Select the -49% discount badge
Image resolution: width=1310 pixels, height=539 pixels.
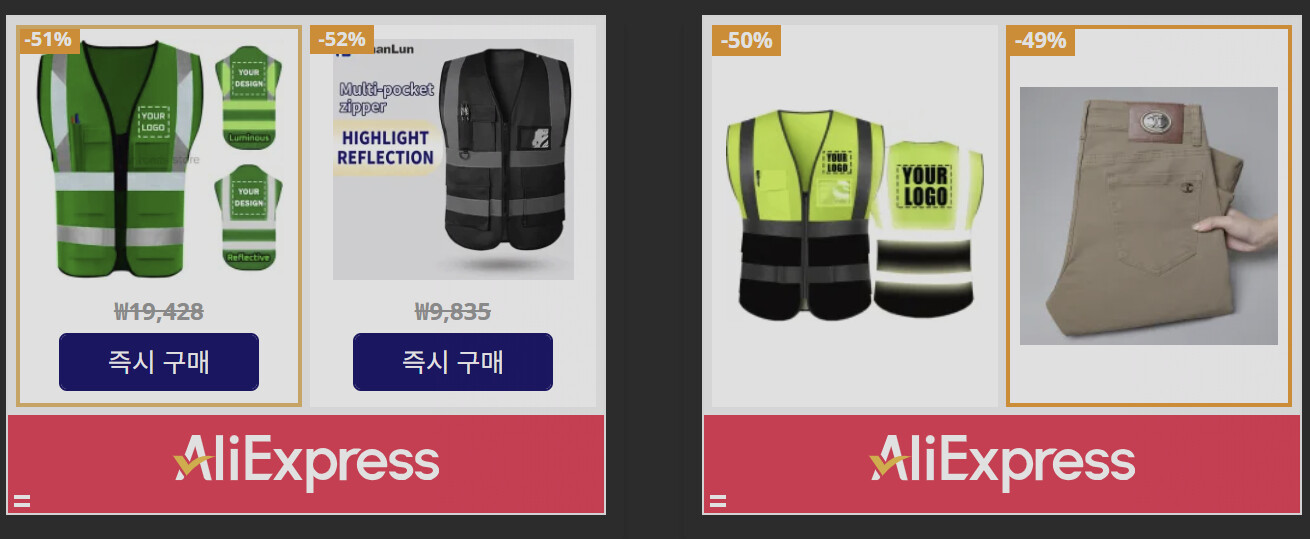[1041, 41]
